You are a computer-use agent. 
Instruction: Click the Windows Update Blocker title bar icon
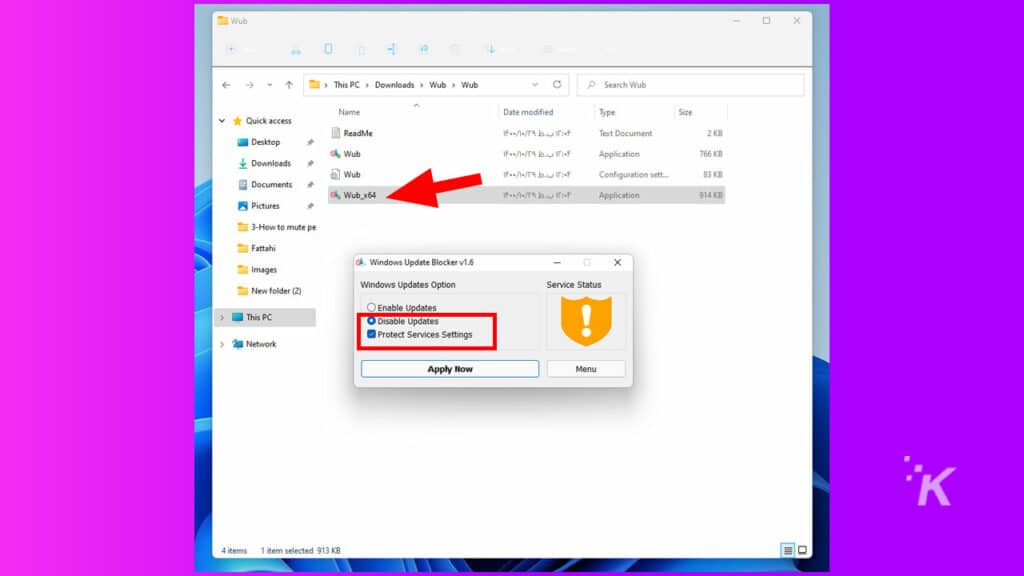[x=360, y=262]
